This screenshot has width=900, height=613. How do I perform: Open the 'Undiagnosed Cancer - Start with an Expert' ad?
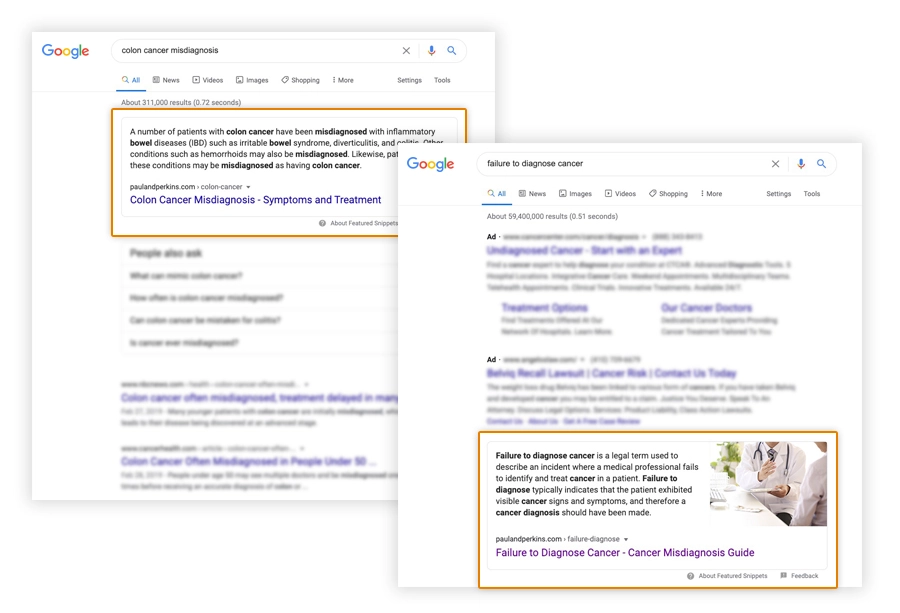584,251
